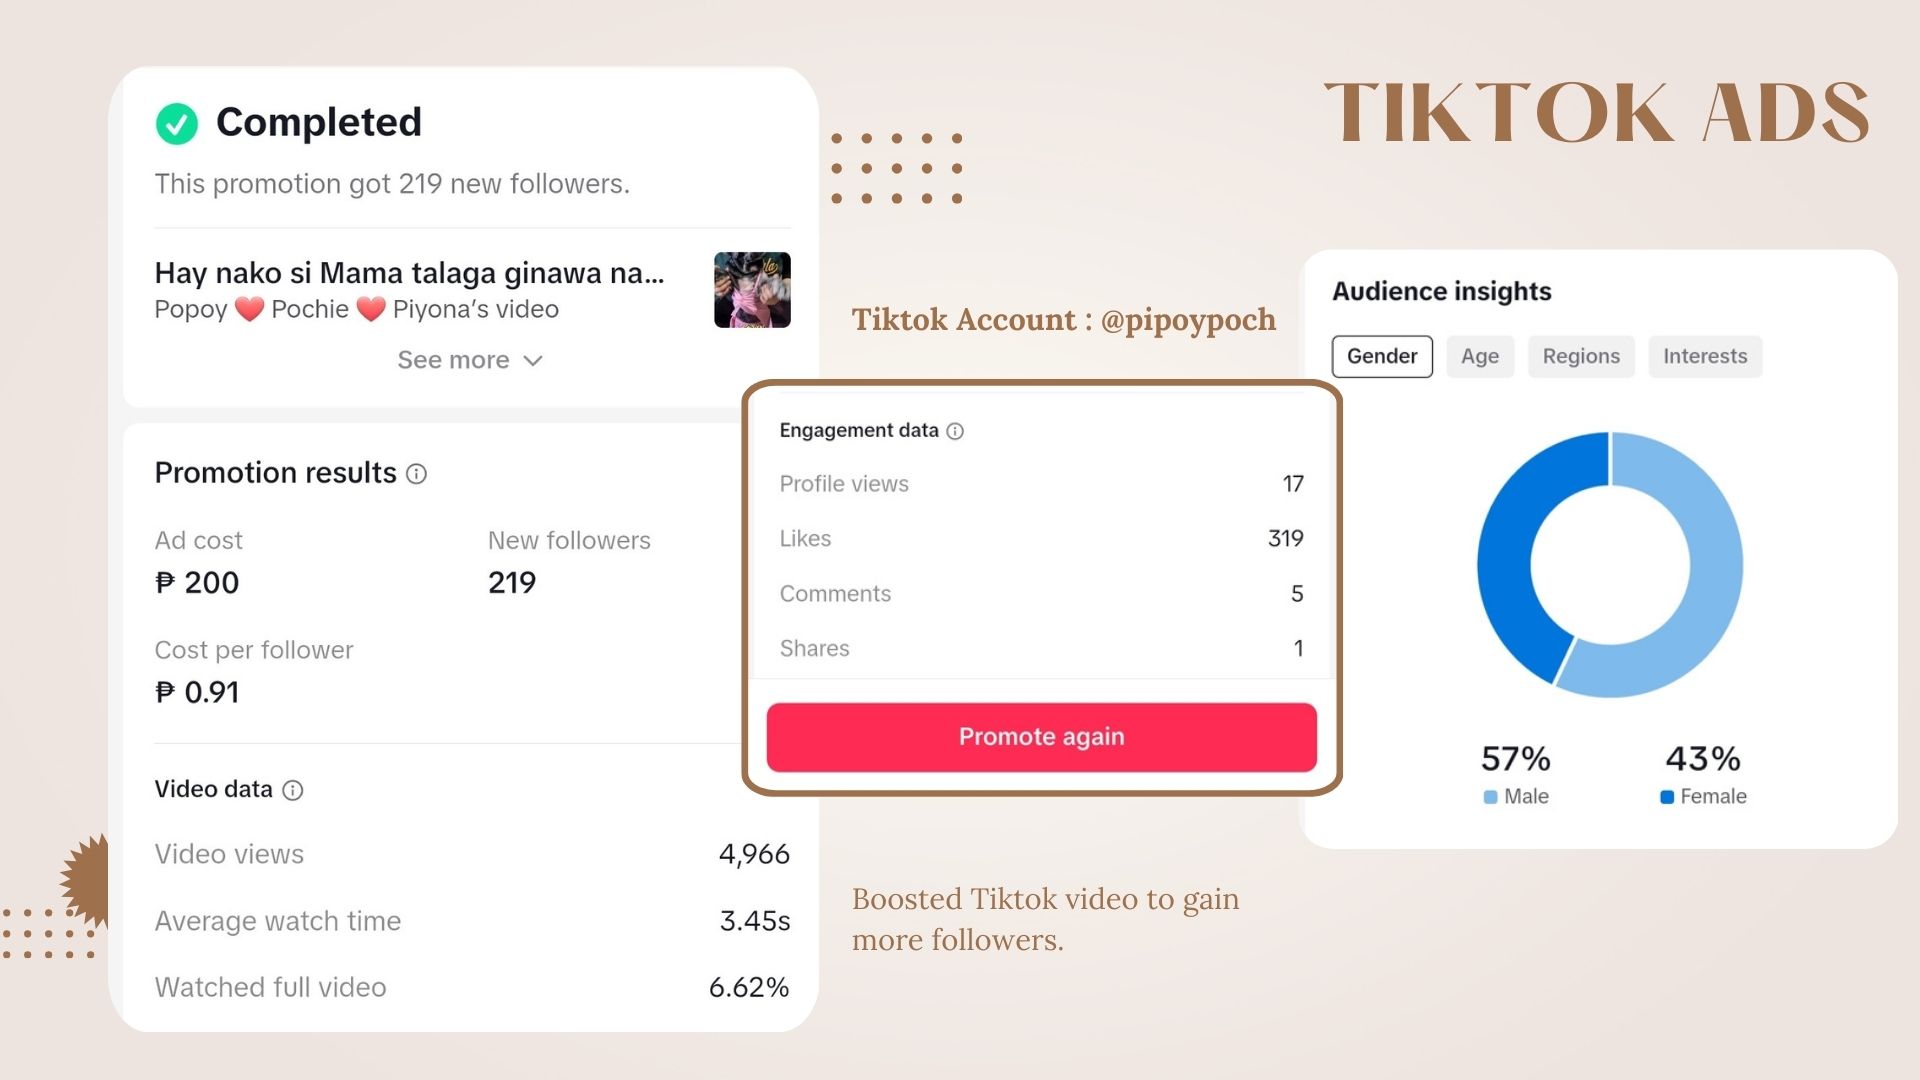Click the info icon next to Video data
The image size is (1920, 1080).
coord(293,791)
